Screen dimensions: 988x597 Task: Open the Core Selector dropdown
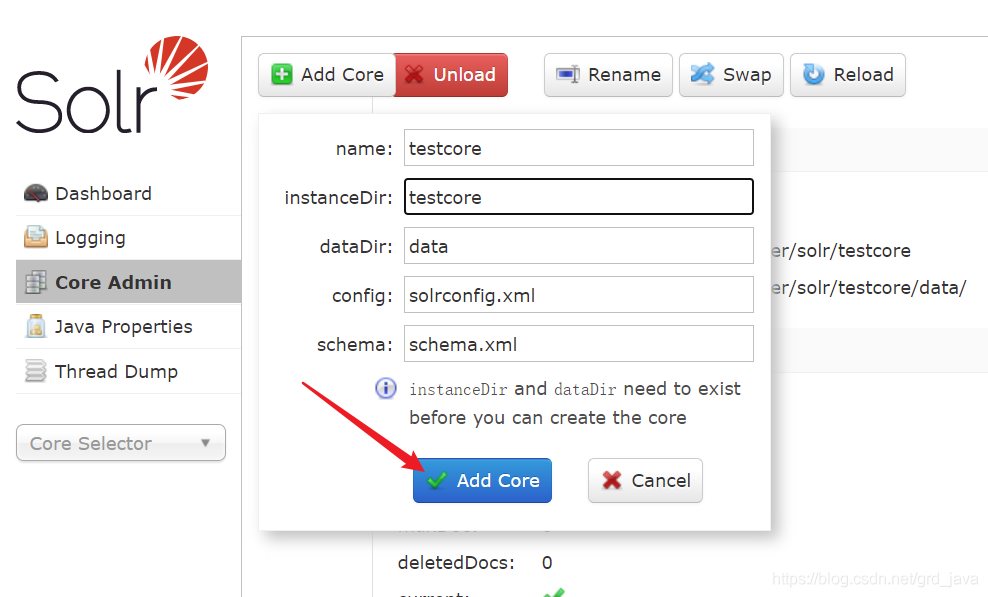(121, 443)
